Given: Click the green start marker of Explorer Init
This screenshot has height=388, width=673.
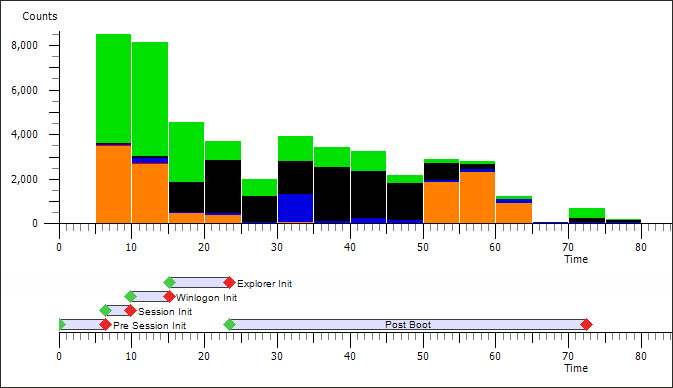Looking at the screenshot, I should pyautogui.click(x=170, y=282).
